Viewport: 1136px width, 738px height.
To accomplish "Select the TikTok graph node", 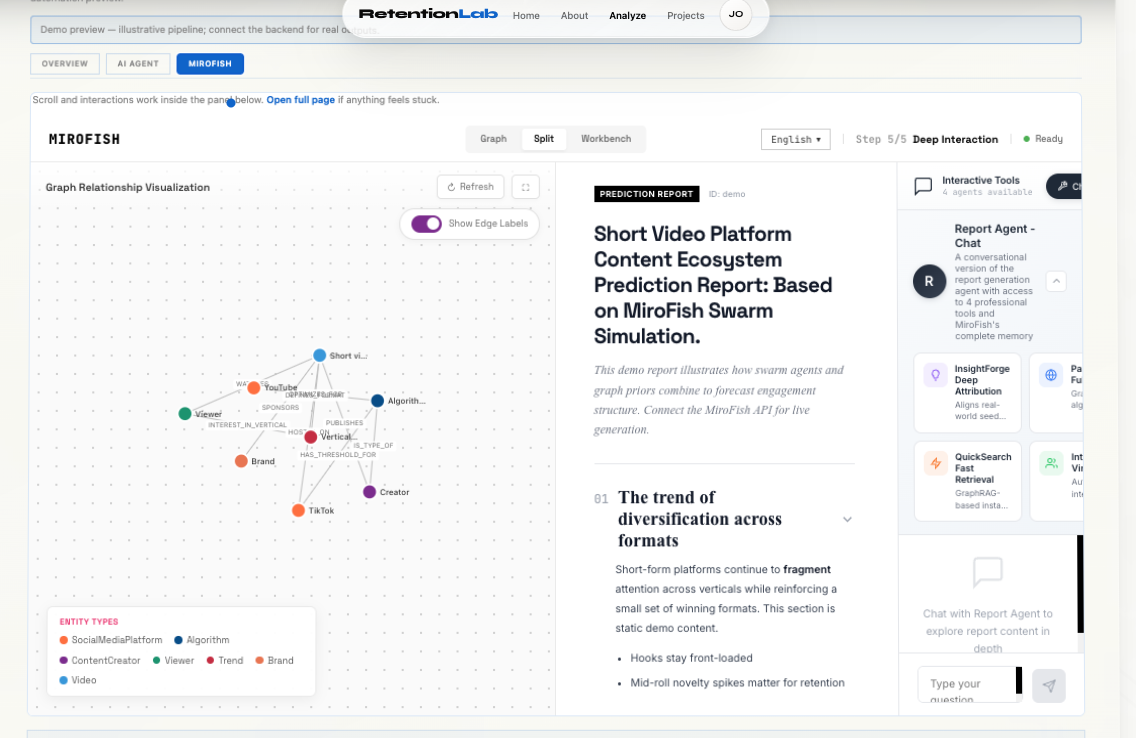I will click(298, 511).
